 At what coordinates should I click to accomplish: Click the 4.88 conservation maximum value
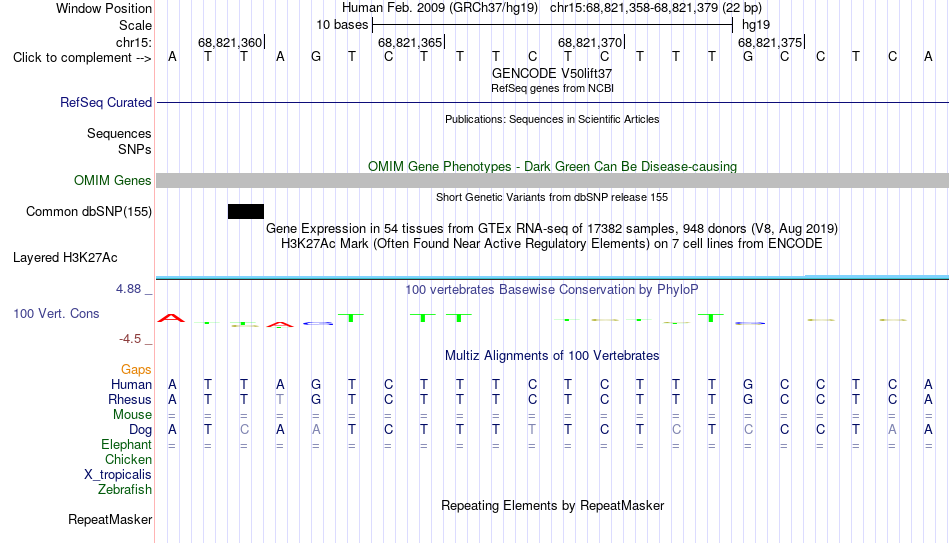128,289
